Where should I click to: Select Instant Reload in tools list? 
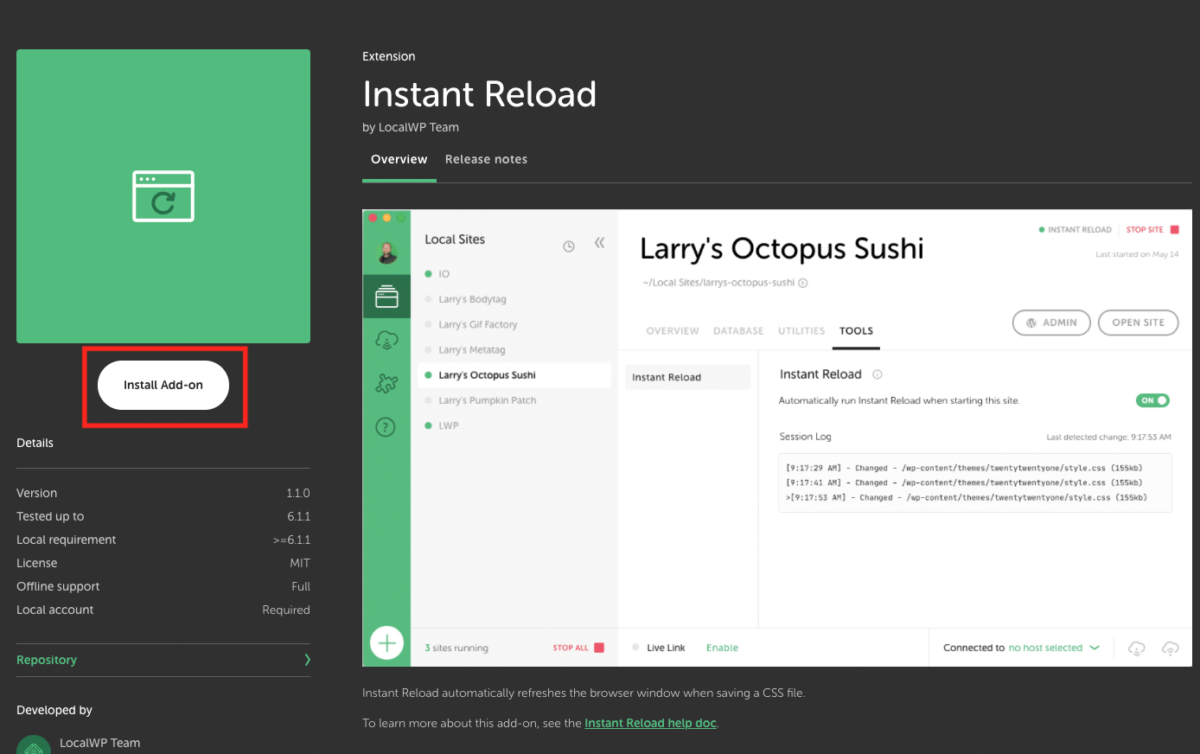(x=688, y=377)
